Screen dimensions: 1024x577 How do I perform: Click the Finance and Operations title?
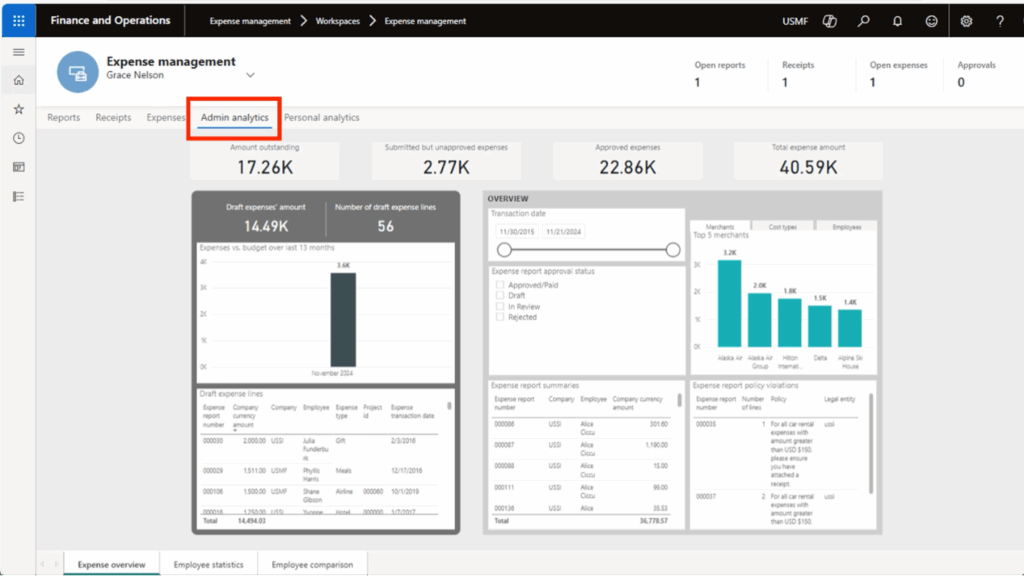(110, 20)
